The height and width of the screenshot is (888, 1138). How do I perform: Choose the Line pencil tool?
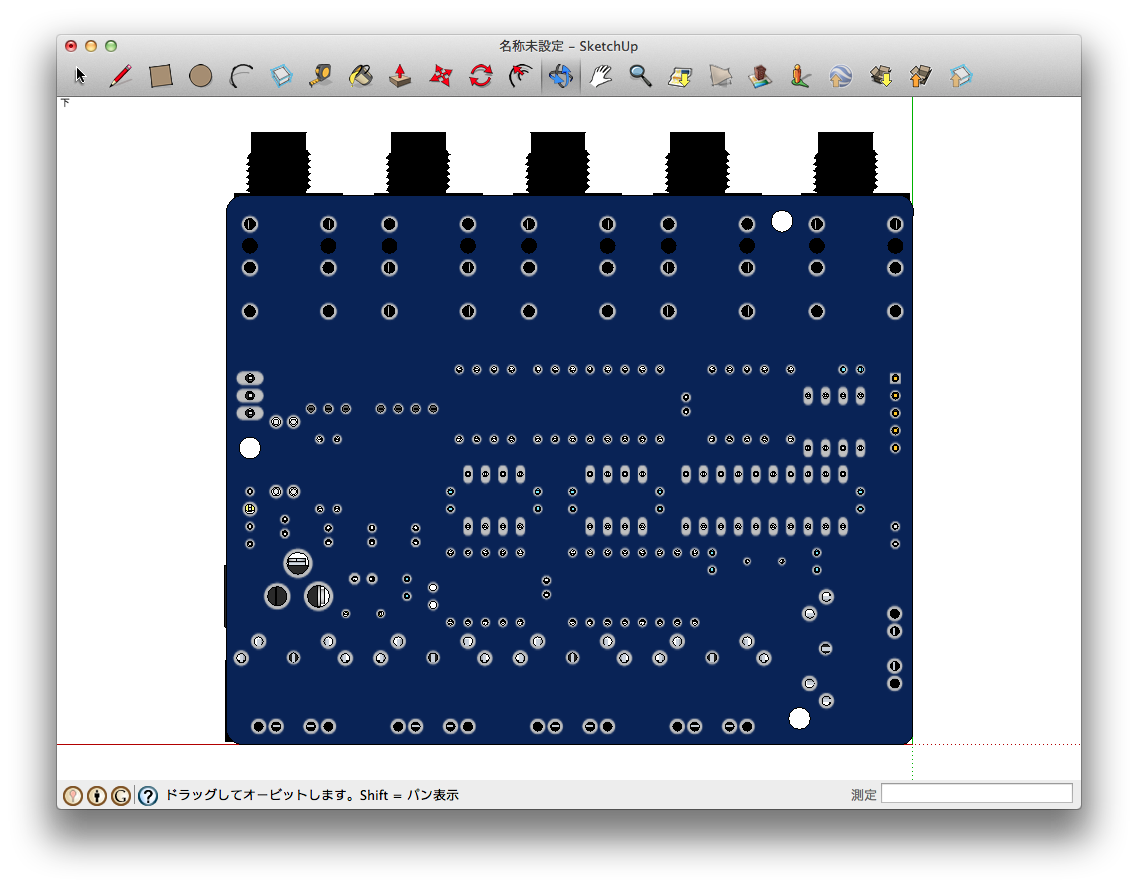[x=121, y=76]
